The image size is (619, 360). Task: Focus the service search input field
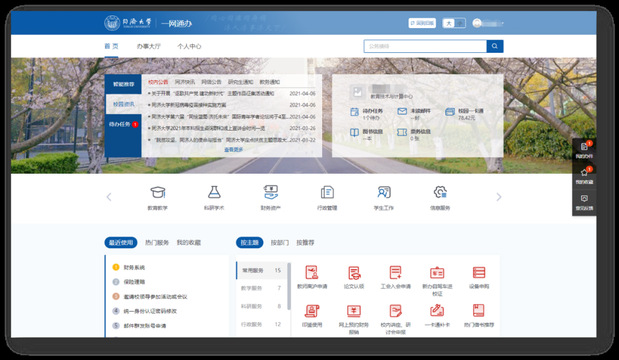(x=425, y=46)
